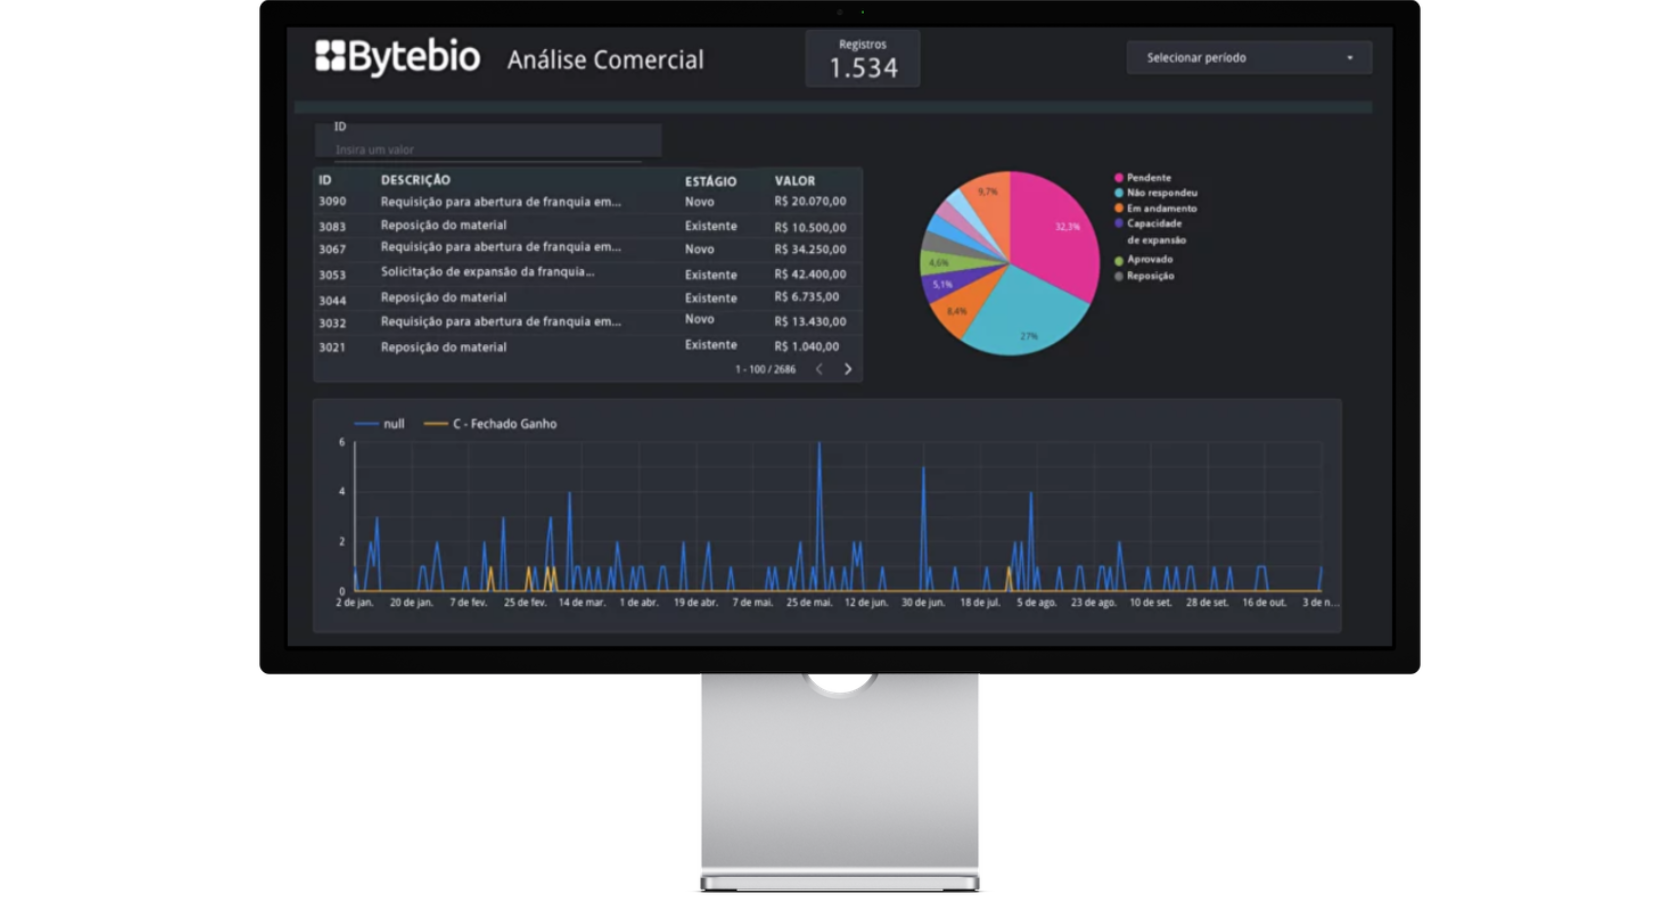The image size is (1680, 900).
Task: Toggle the C - Fechado Ganho series legend
Action: [491, 424]
